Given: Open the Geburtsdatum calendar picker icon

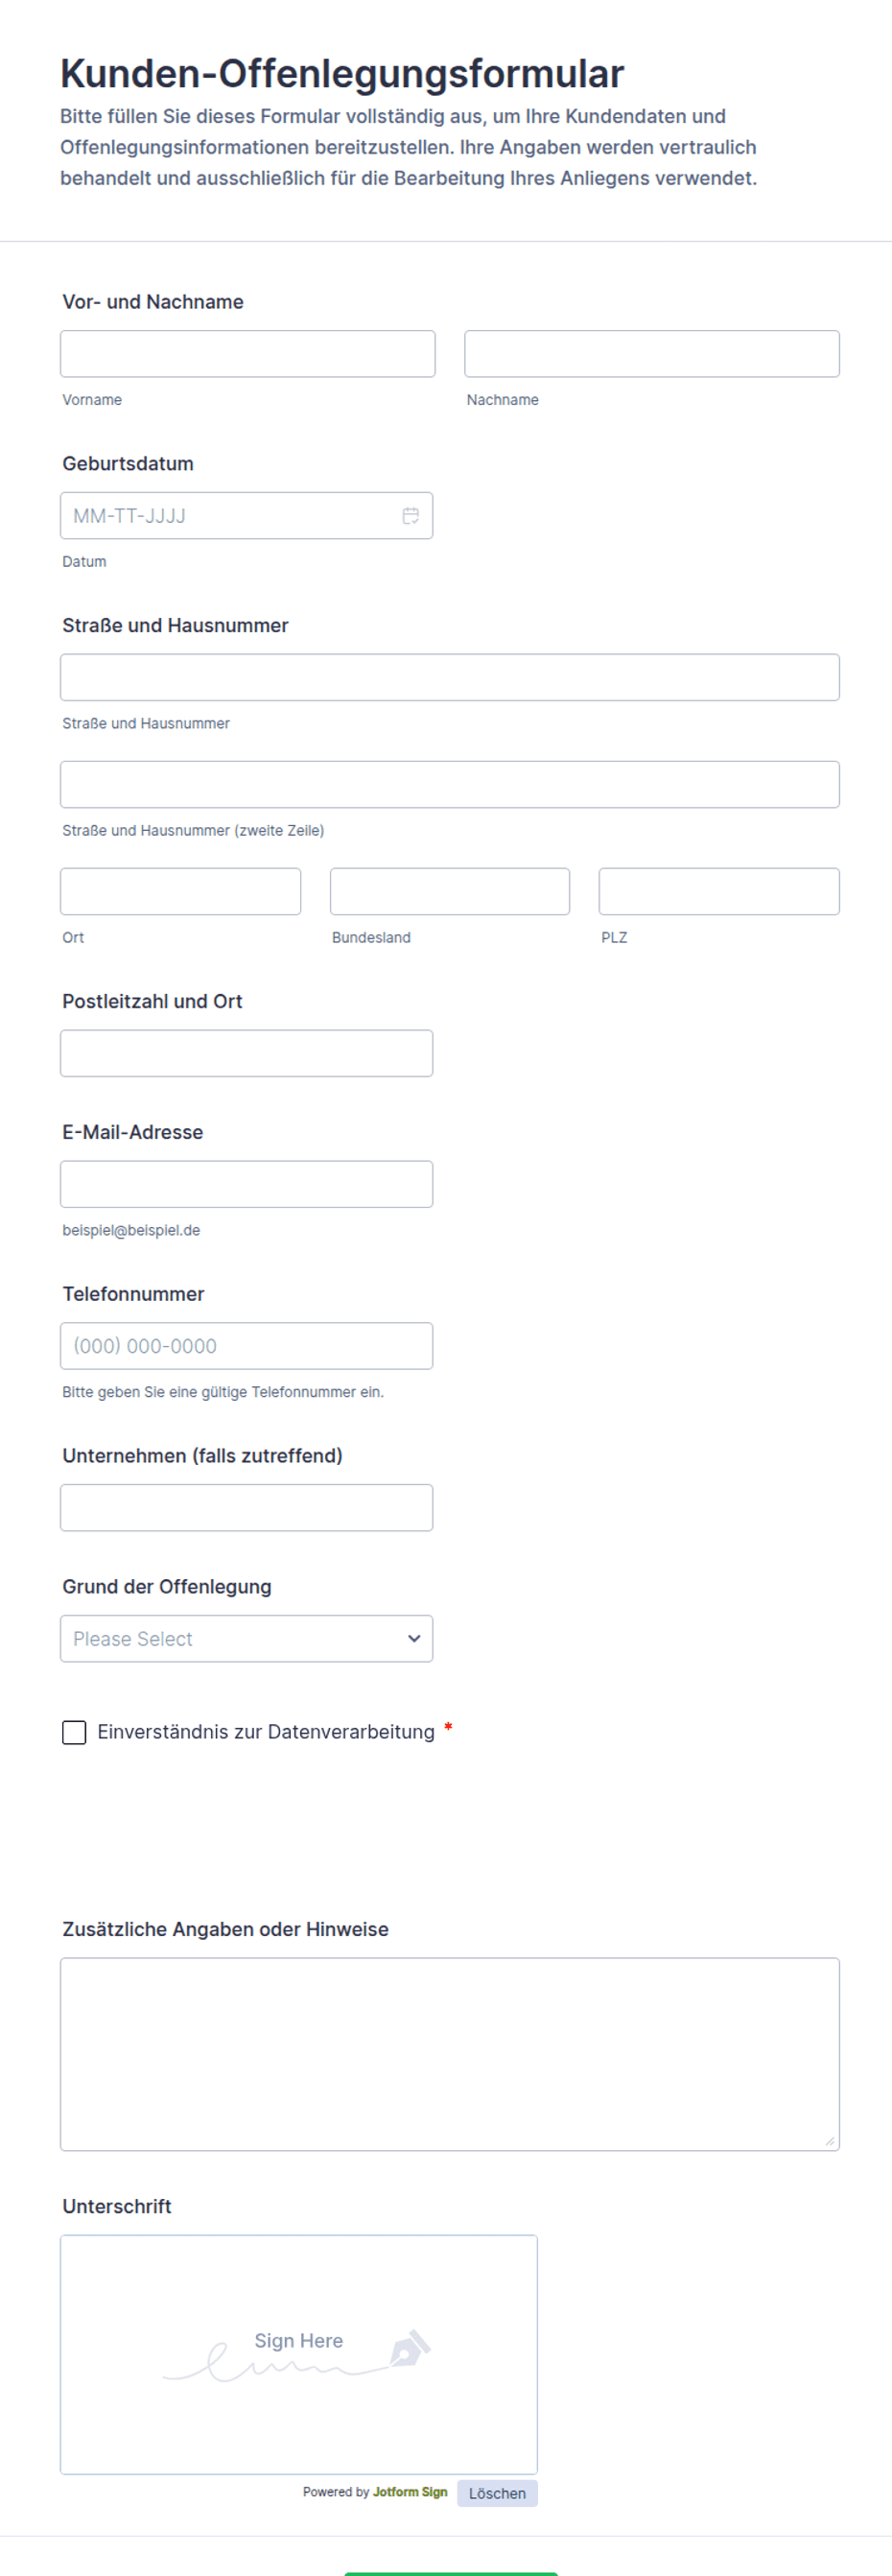Looking at the screenshot, I should [410, 516].
